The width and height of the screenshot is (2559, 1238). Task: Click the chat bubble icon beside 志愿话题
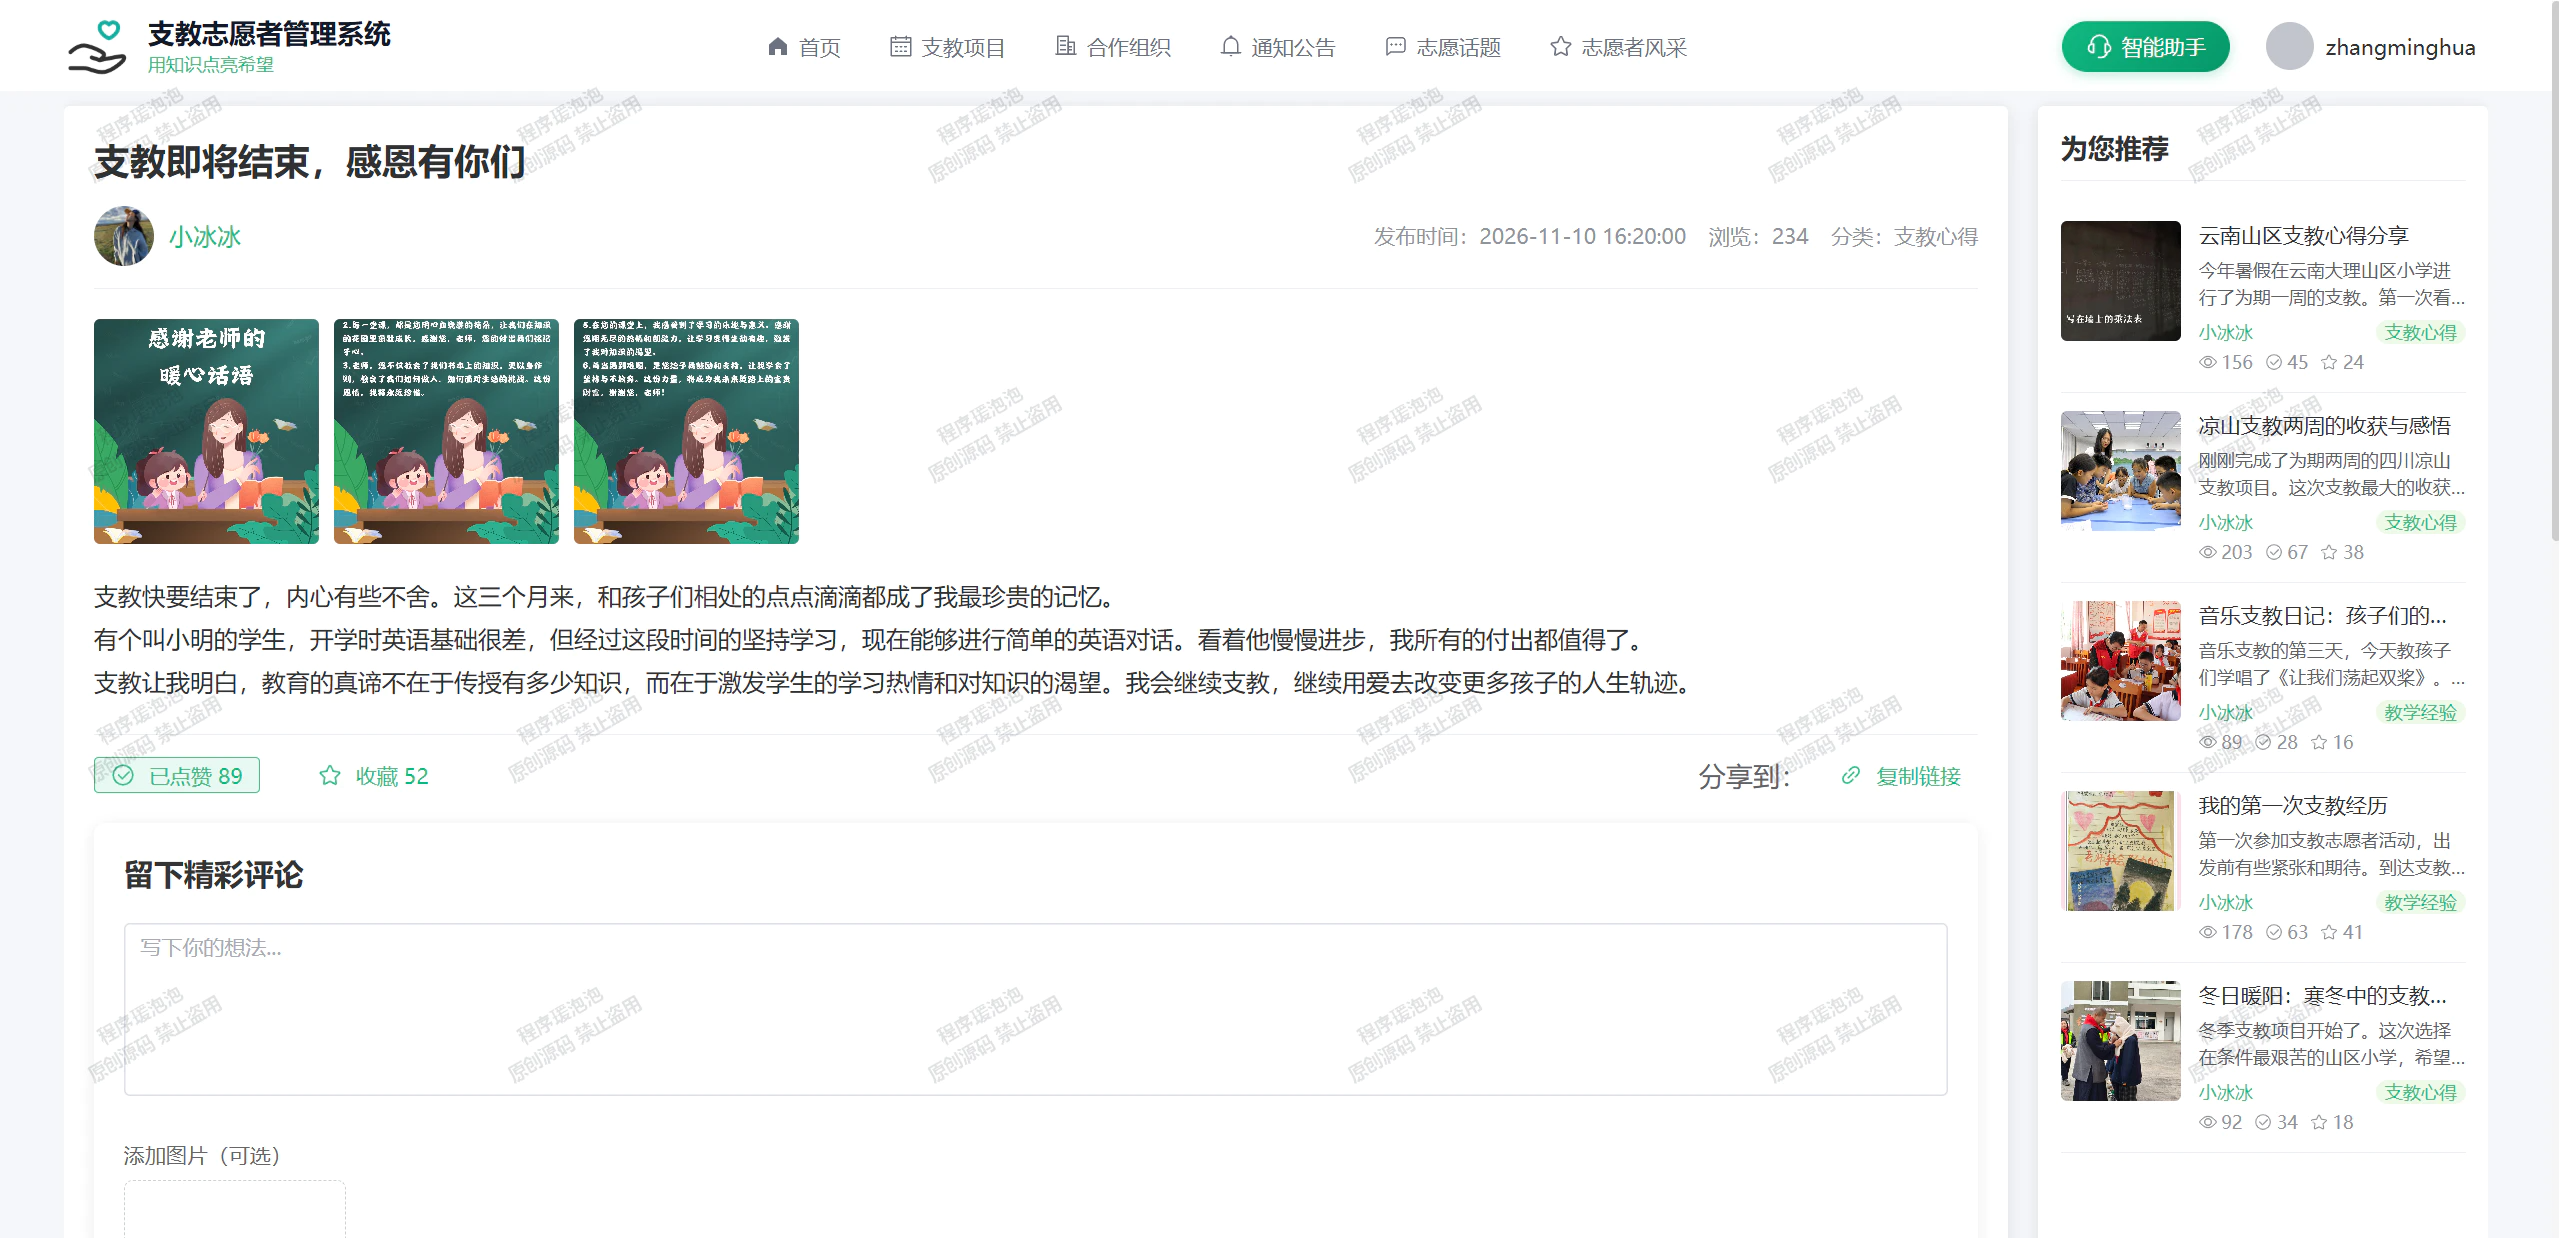tap(1396, 46)
